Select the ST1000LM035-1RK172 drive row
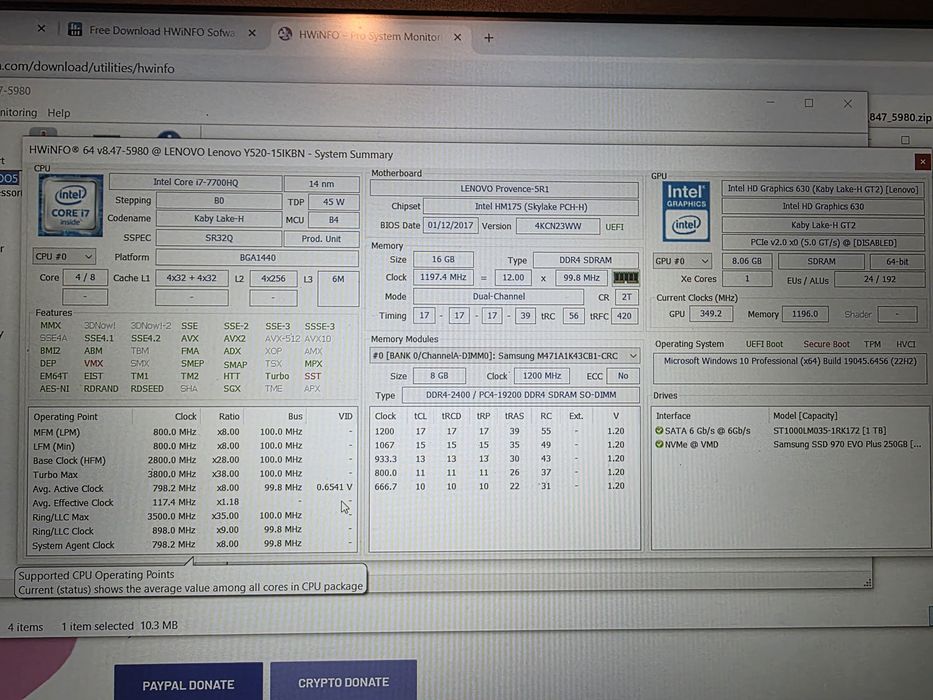933x700 pixels. click(x=789, y=430)
